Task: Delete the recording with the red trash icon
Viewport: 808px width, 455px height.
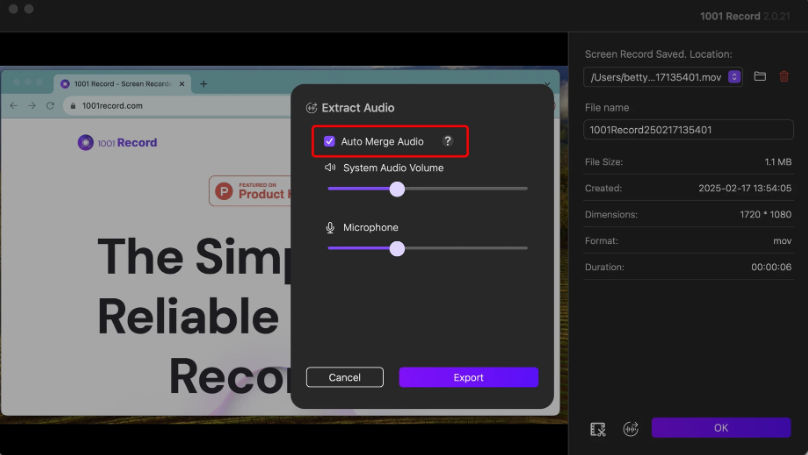Action: [784, 77]
